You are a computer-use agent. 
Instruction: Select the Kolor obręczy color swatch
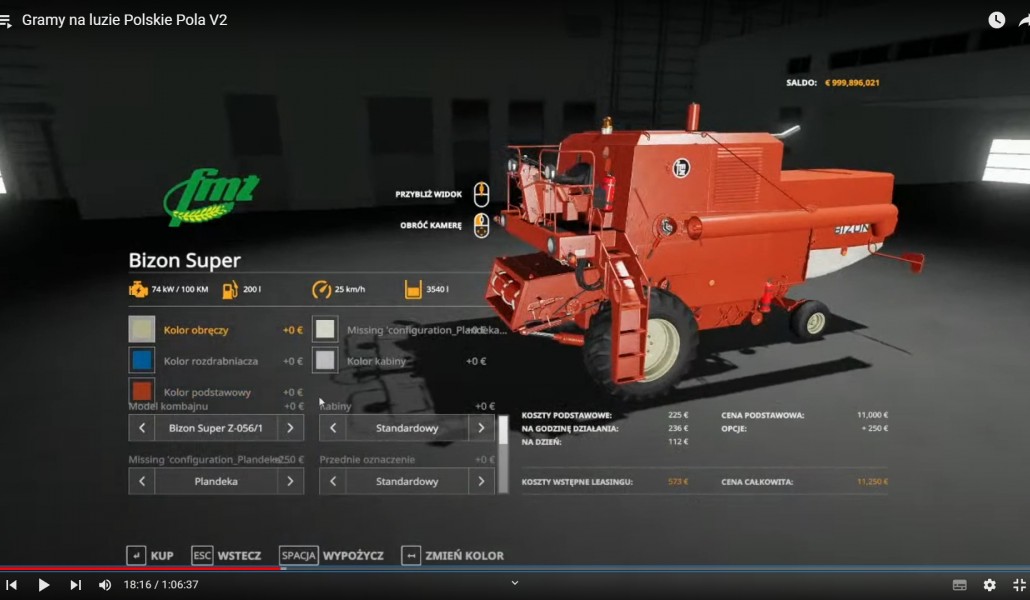(x=142, y=329)
